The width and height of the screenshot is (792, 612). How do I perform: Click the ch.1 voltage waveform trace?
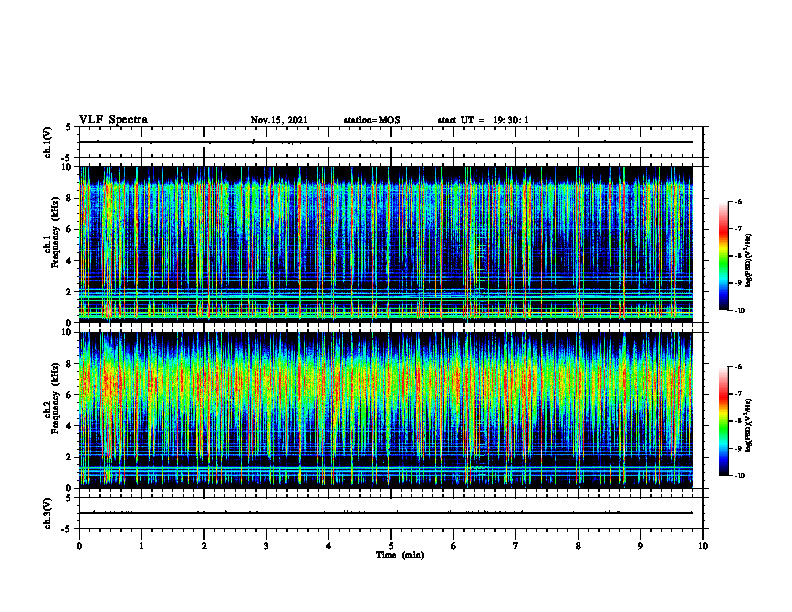click(386, 142)
